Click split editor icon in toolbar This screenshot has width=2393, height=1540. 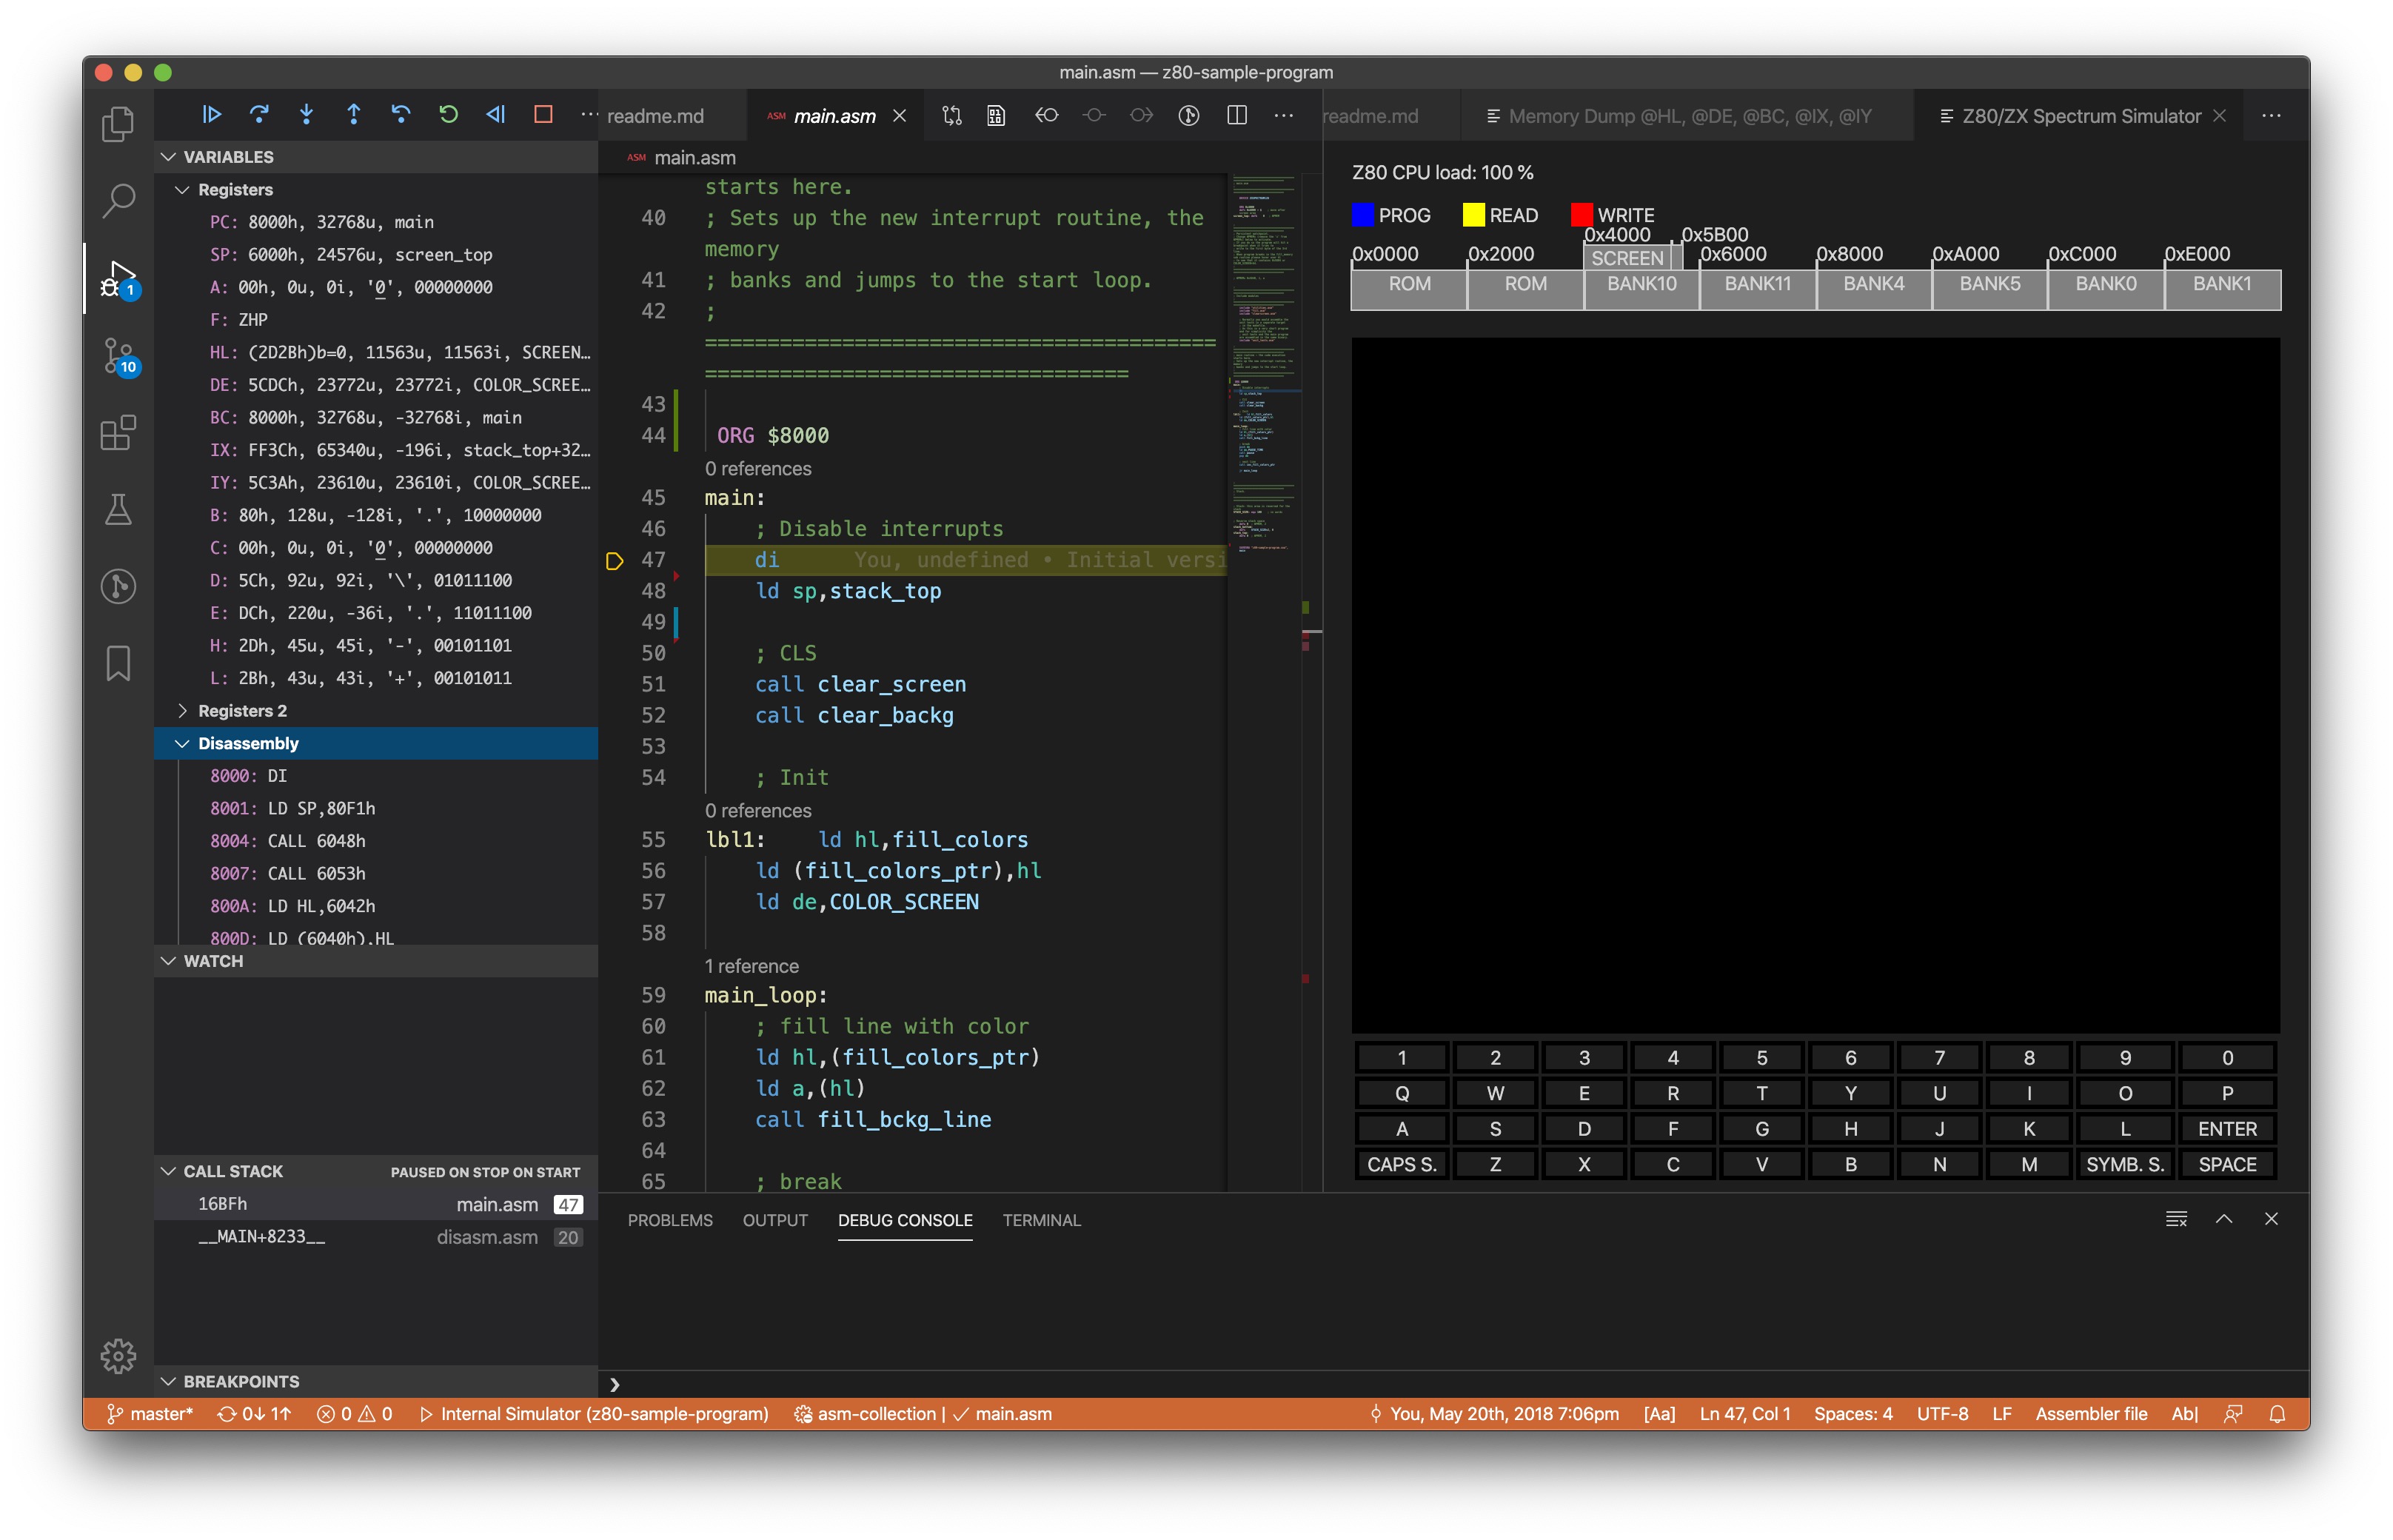tap(1236, 115)
